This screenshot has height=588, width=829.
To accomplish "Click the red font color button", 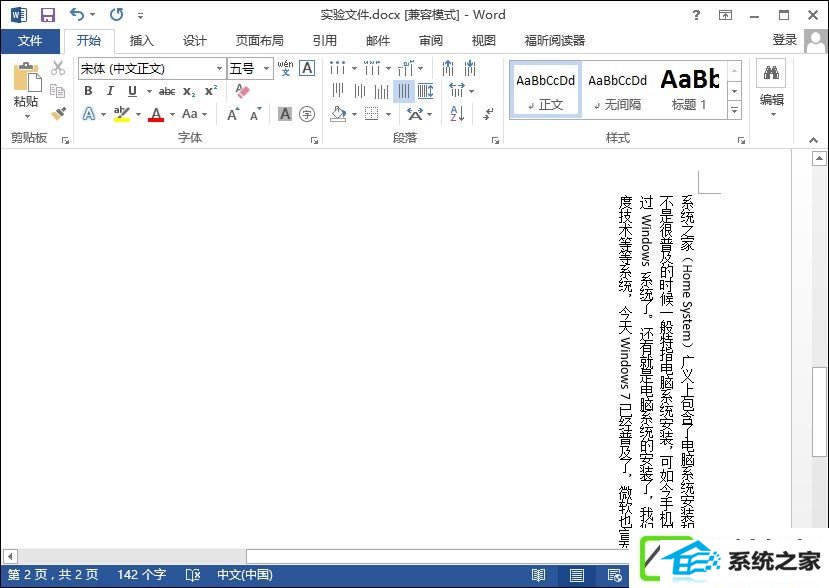I will 155,114.
